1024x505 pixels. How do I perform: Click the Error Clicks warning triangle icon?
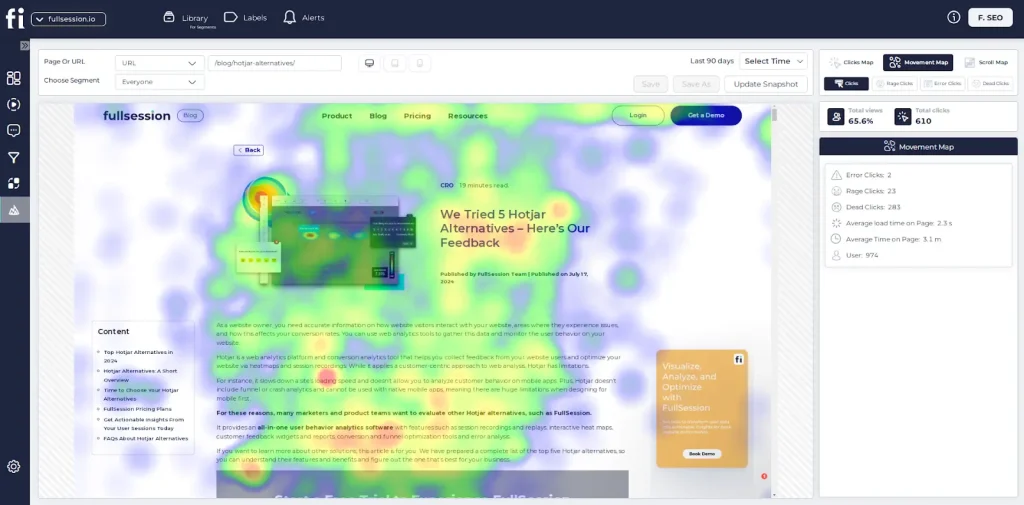coord(836,175)
